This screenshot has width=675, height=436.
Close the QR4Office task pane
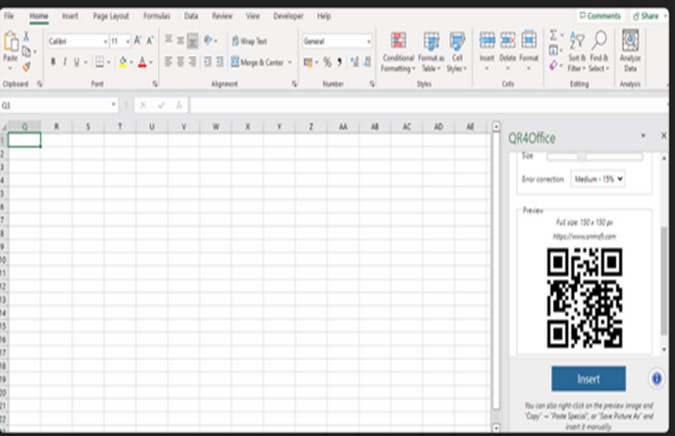663,136
